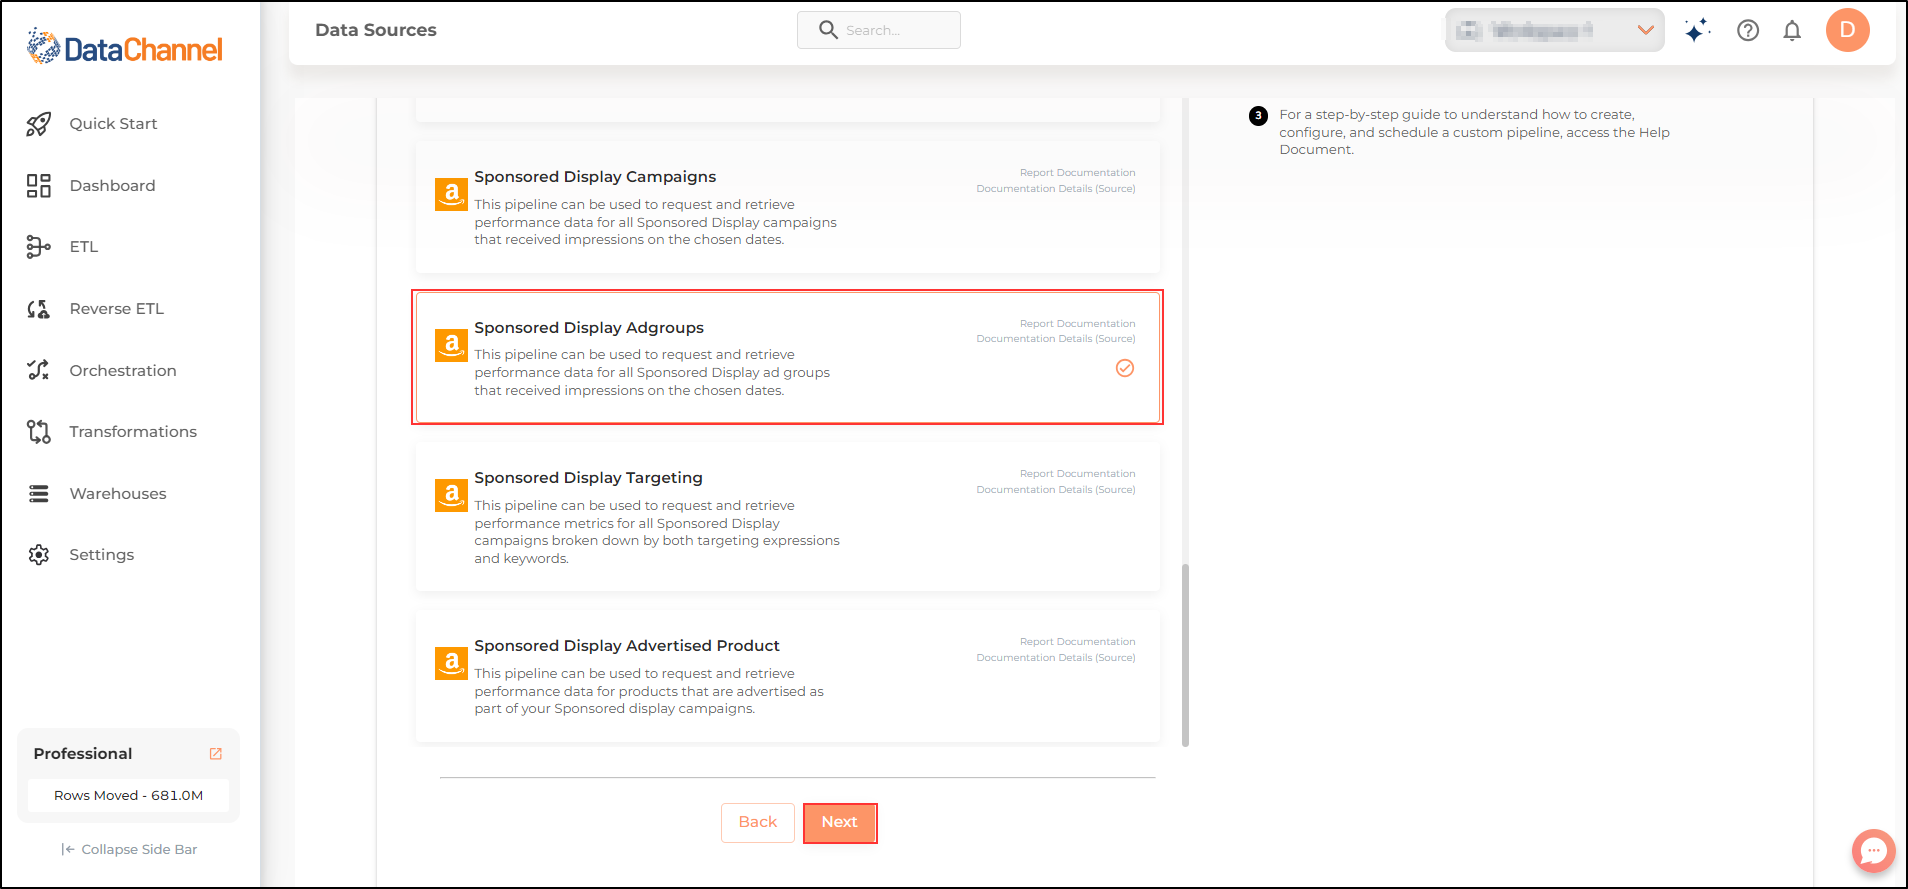Click the Next button
Image resolution: width=1908 pixels, height=889 pixels.
(x=840, y=823)
